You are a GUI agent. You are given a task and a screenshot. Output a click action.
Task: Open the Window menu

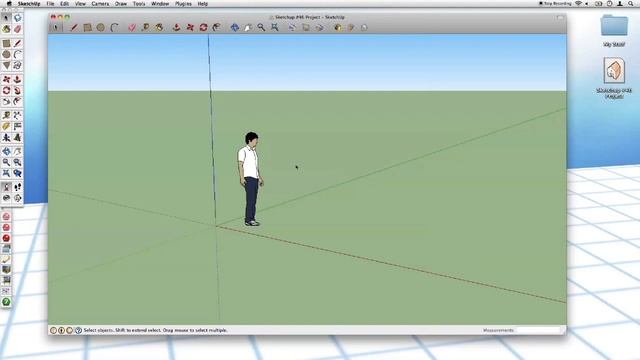(160, 4)
